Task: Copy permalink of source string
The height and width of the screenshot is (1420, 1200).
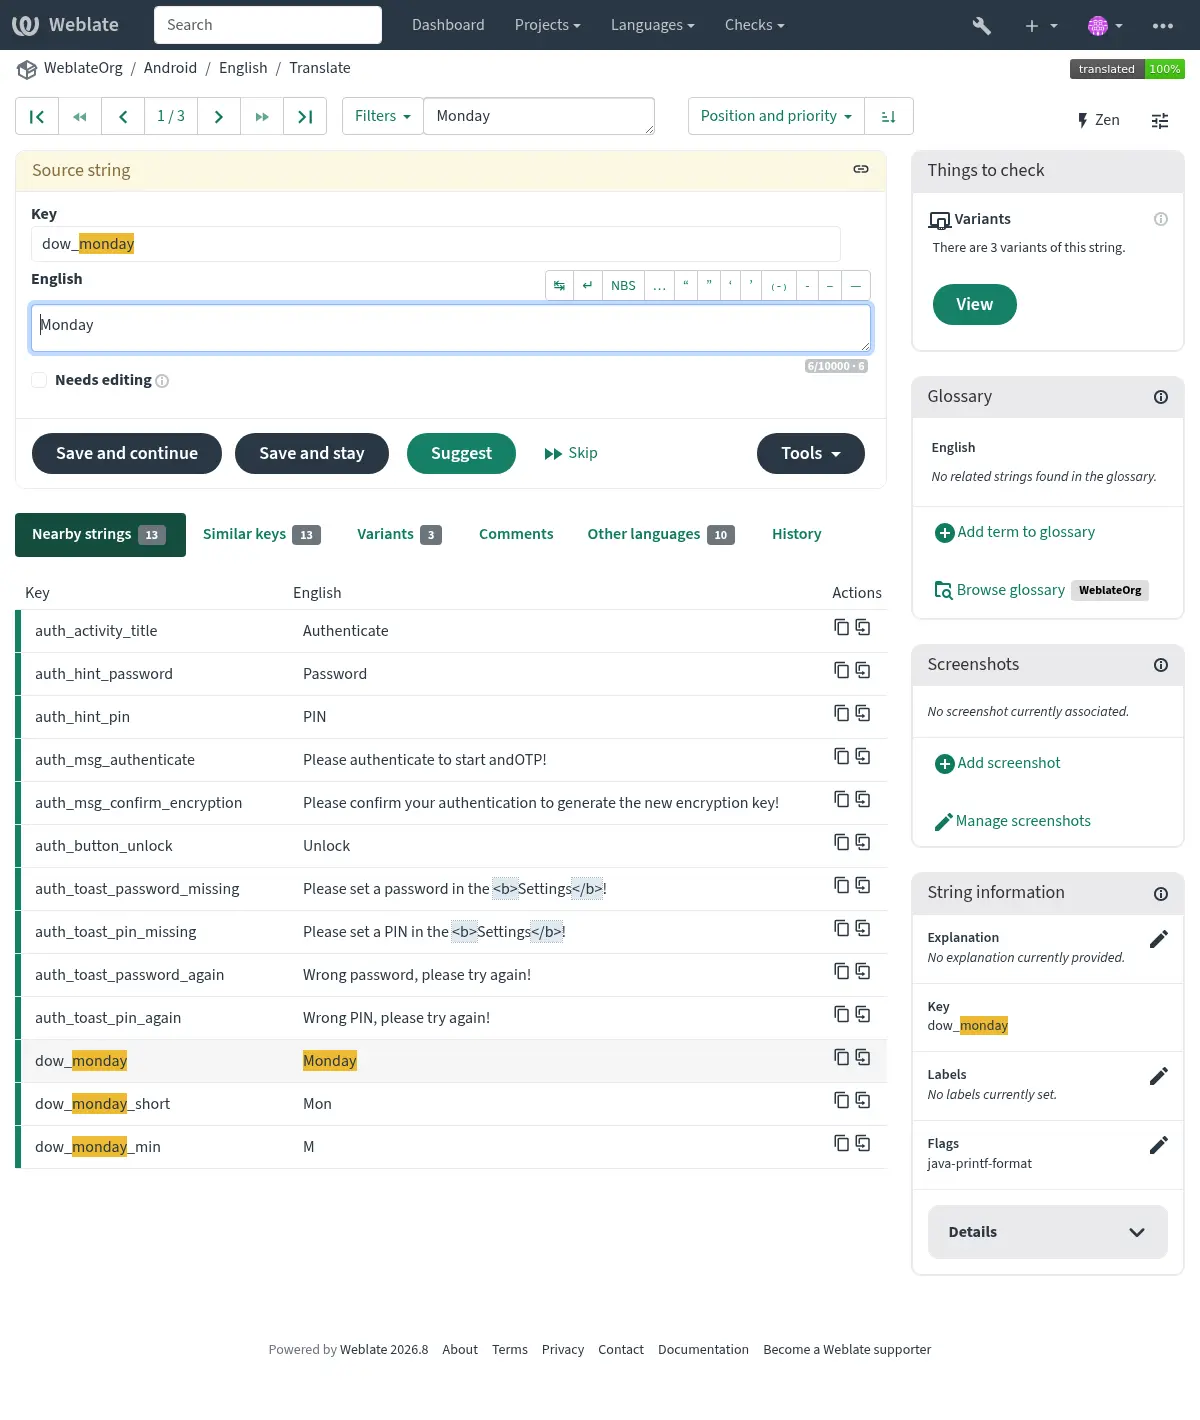Action: click(x=861, y=169)
